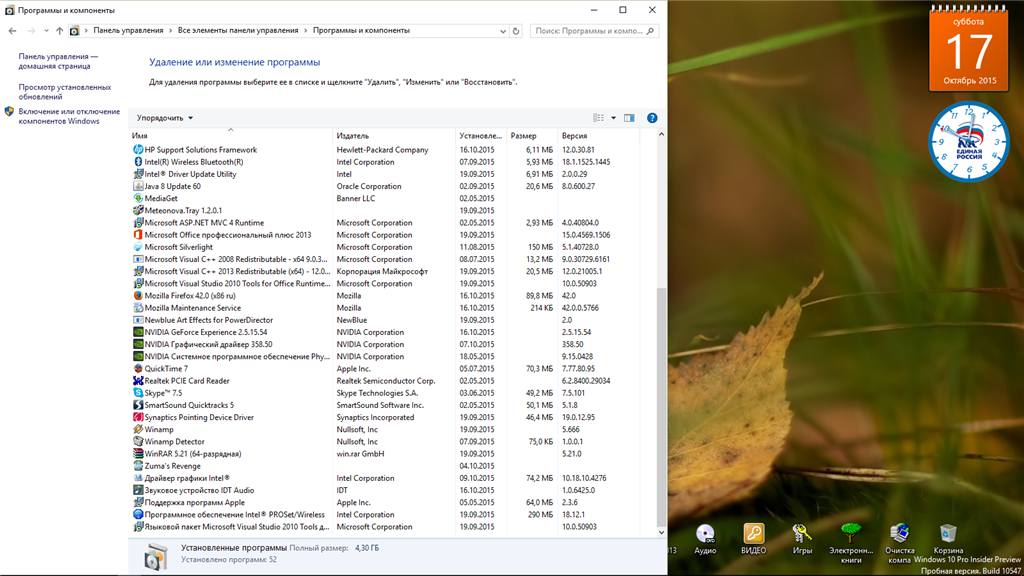Select Intel Driver Update Utility row
This screenshot has width=1024, height=576.
click(383, 174)
